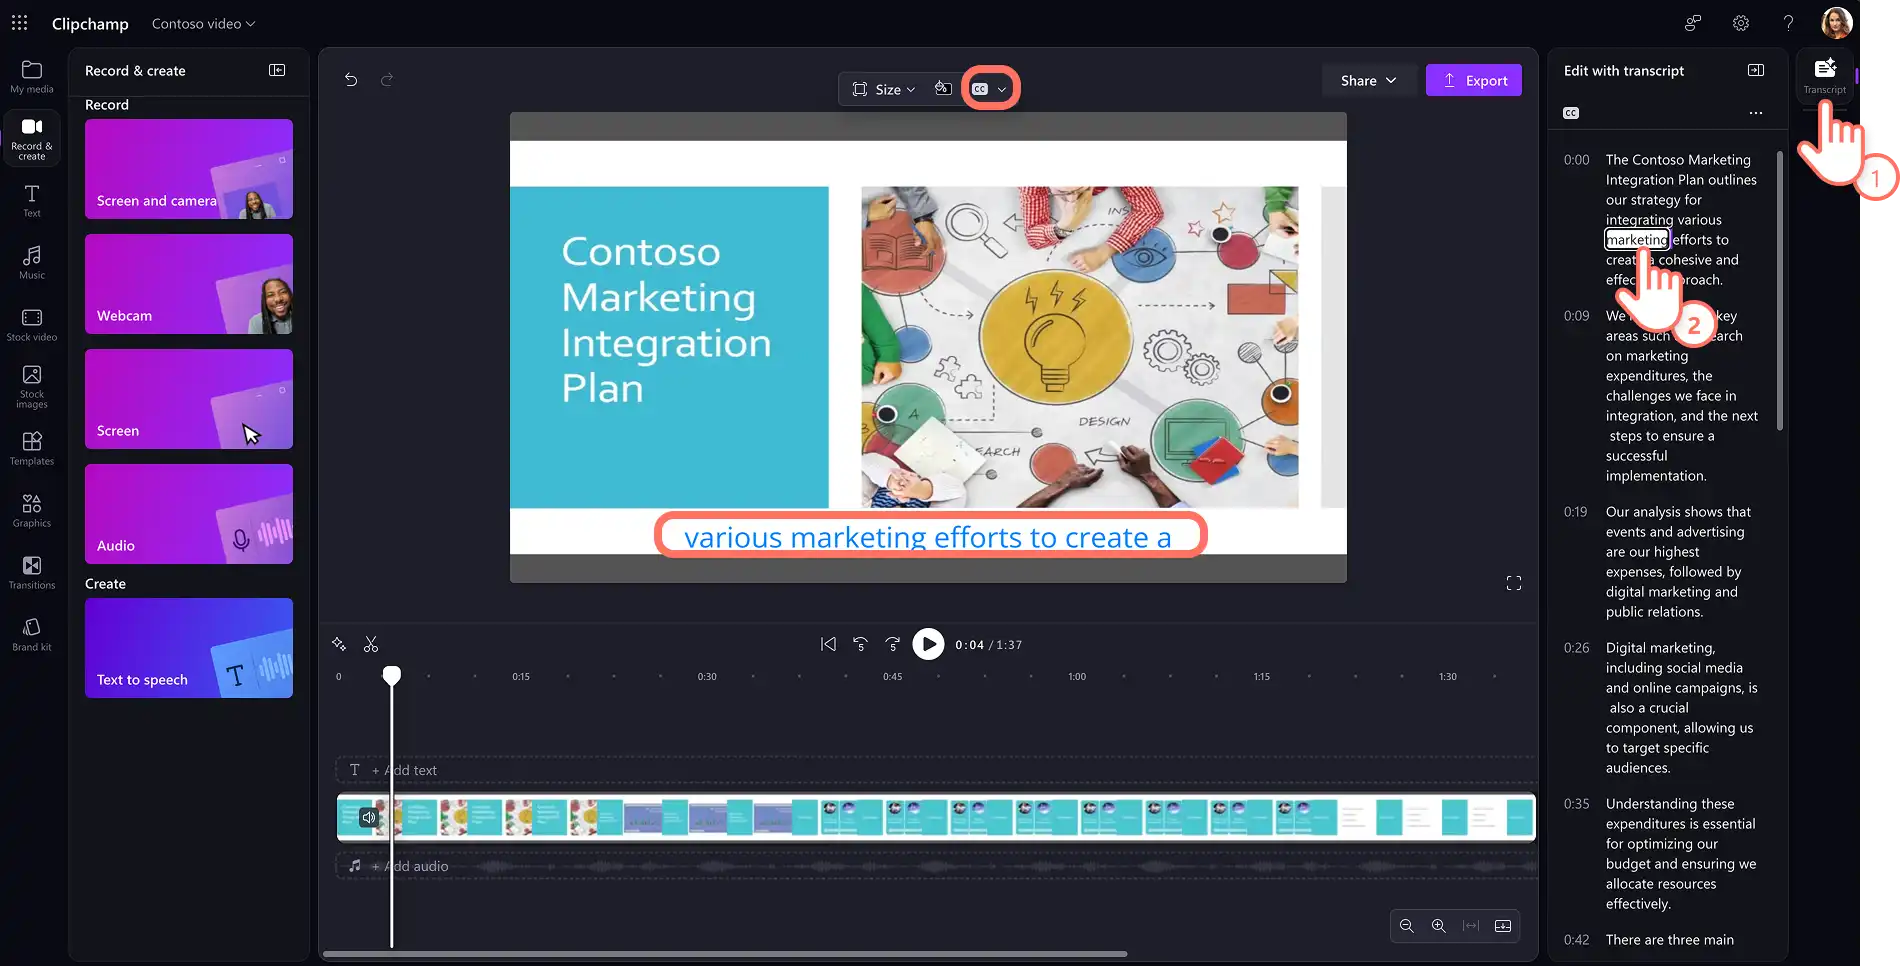Open the Text sidebar tab
Viewport: 1900px width, 966px height.
click(32, 200)
